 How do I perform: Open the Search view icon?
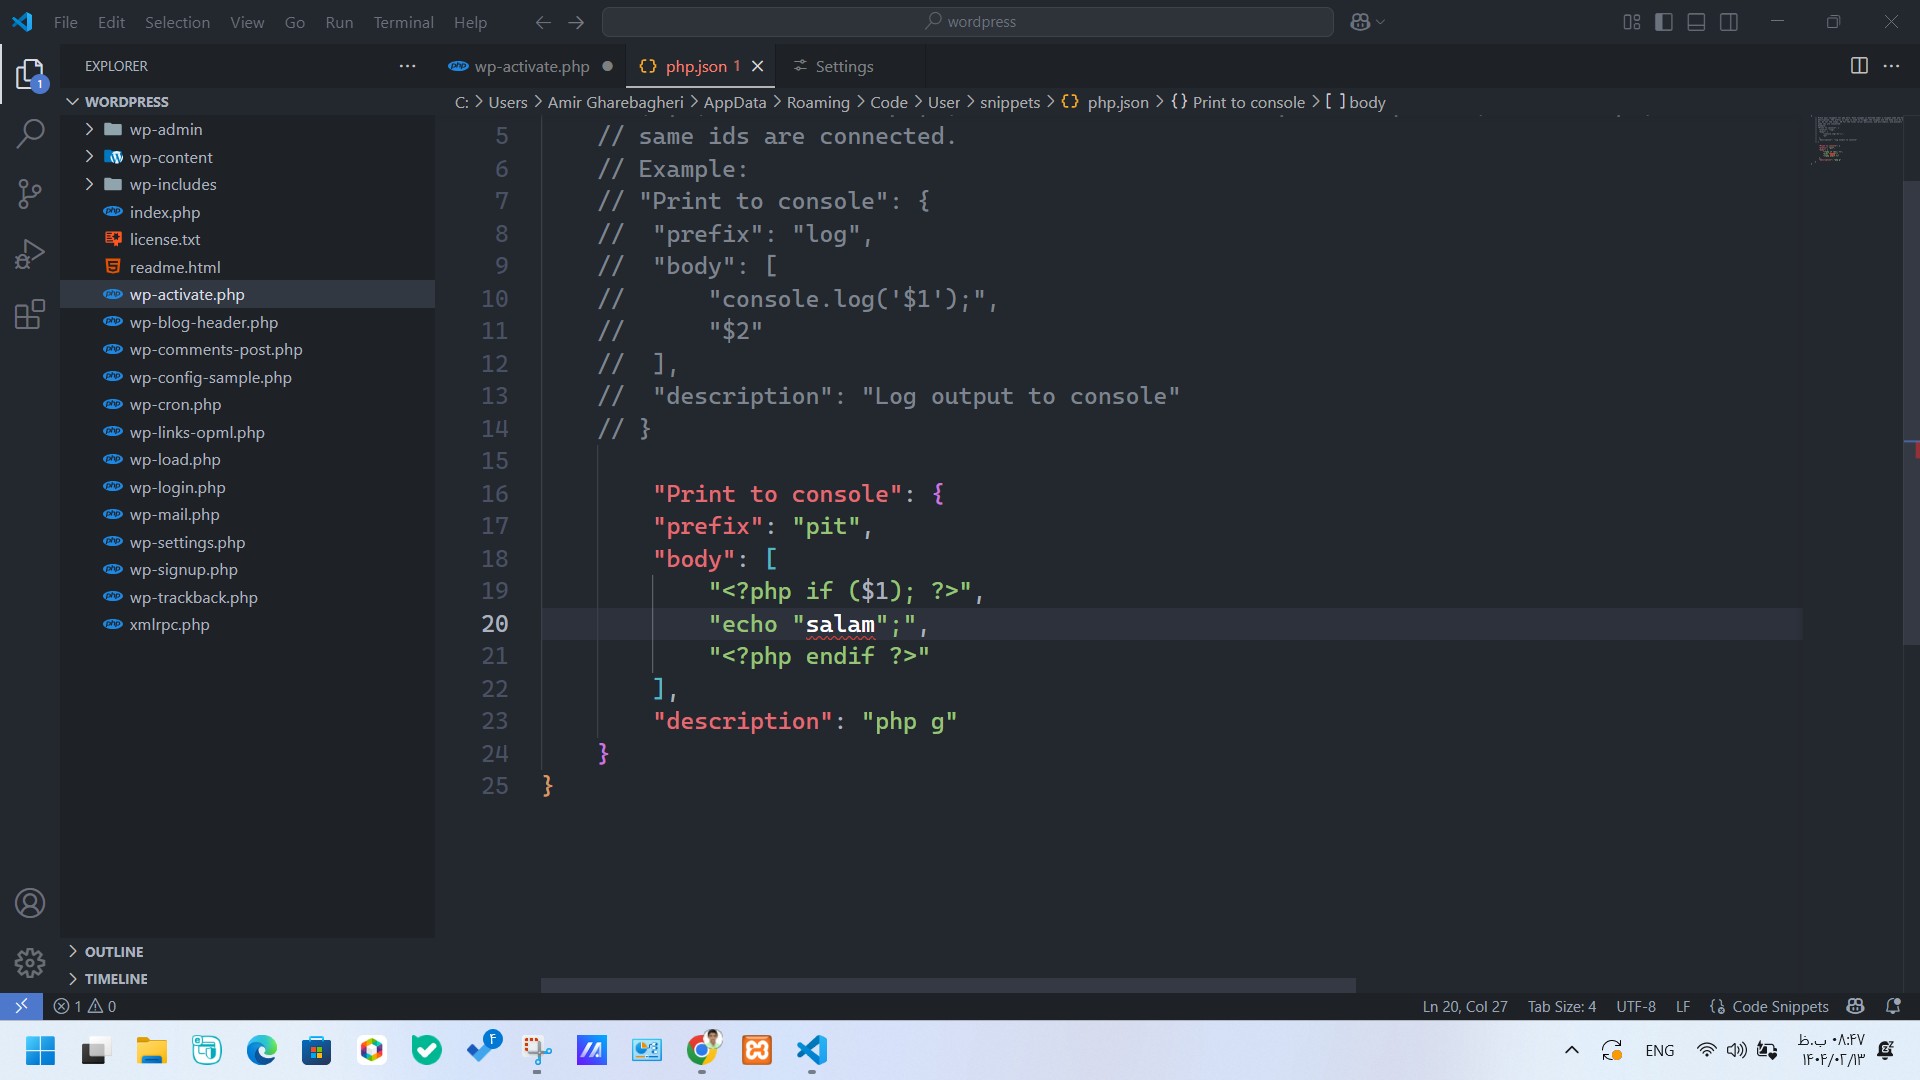click(x=30, y=133)
